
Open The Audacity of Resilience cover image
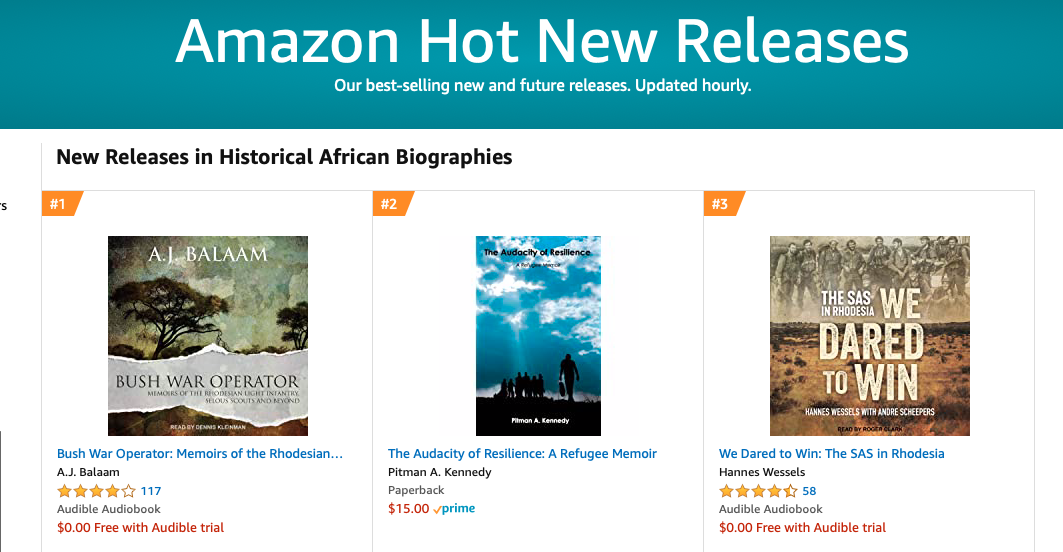click(x=538, y=335)
